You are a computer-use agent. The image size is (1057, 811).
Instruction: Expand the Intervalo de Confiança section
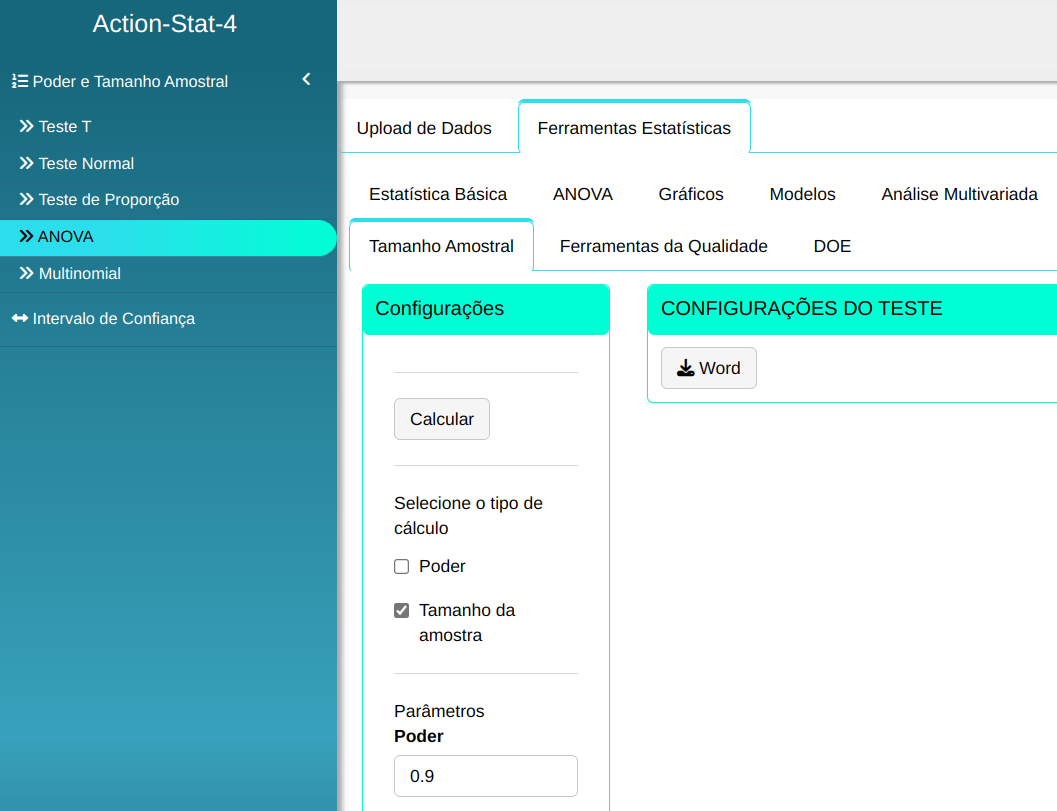[113, 319]
